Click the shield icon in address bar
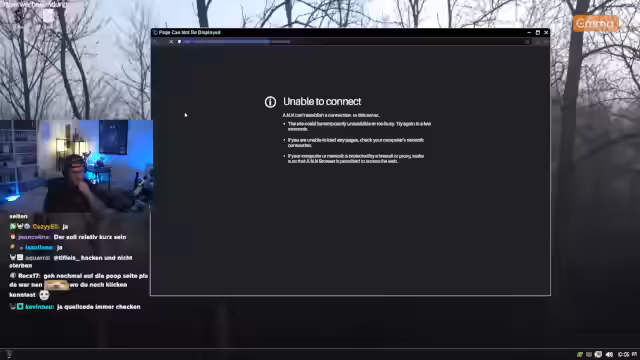 coord(179,42)
